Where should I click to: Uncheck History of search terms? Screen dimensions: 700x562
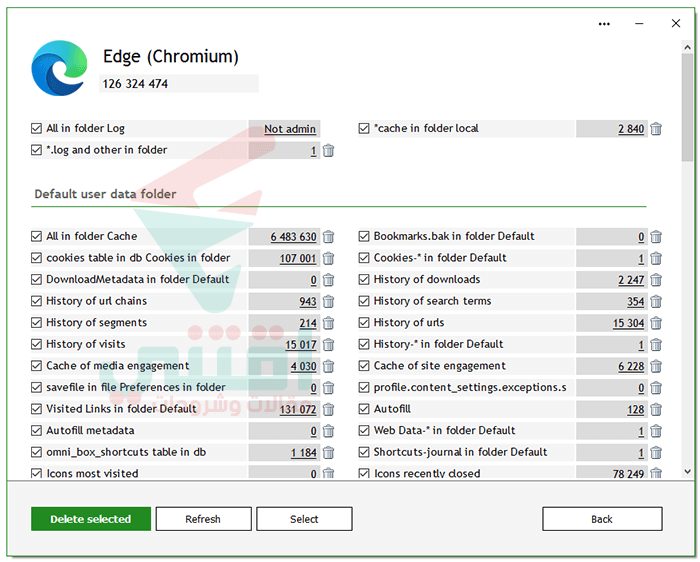click(x=364, y=301)
